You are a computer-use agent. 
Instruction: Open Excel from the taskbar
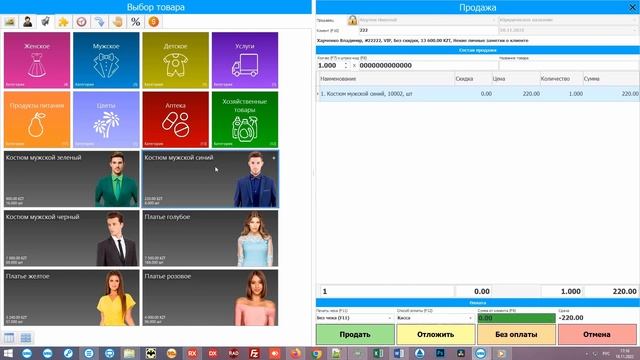[x=378, y=353]
